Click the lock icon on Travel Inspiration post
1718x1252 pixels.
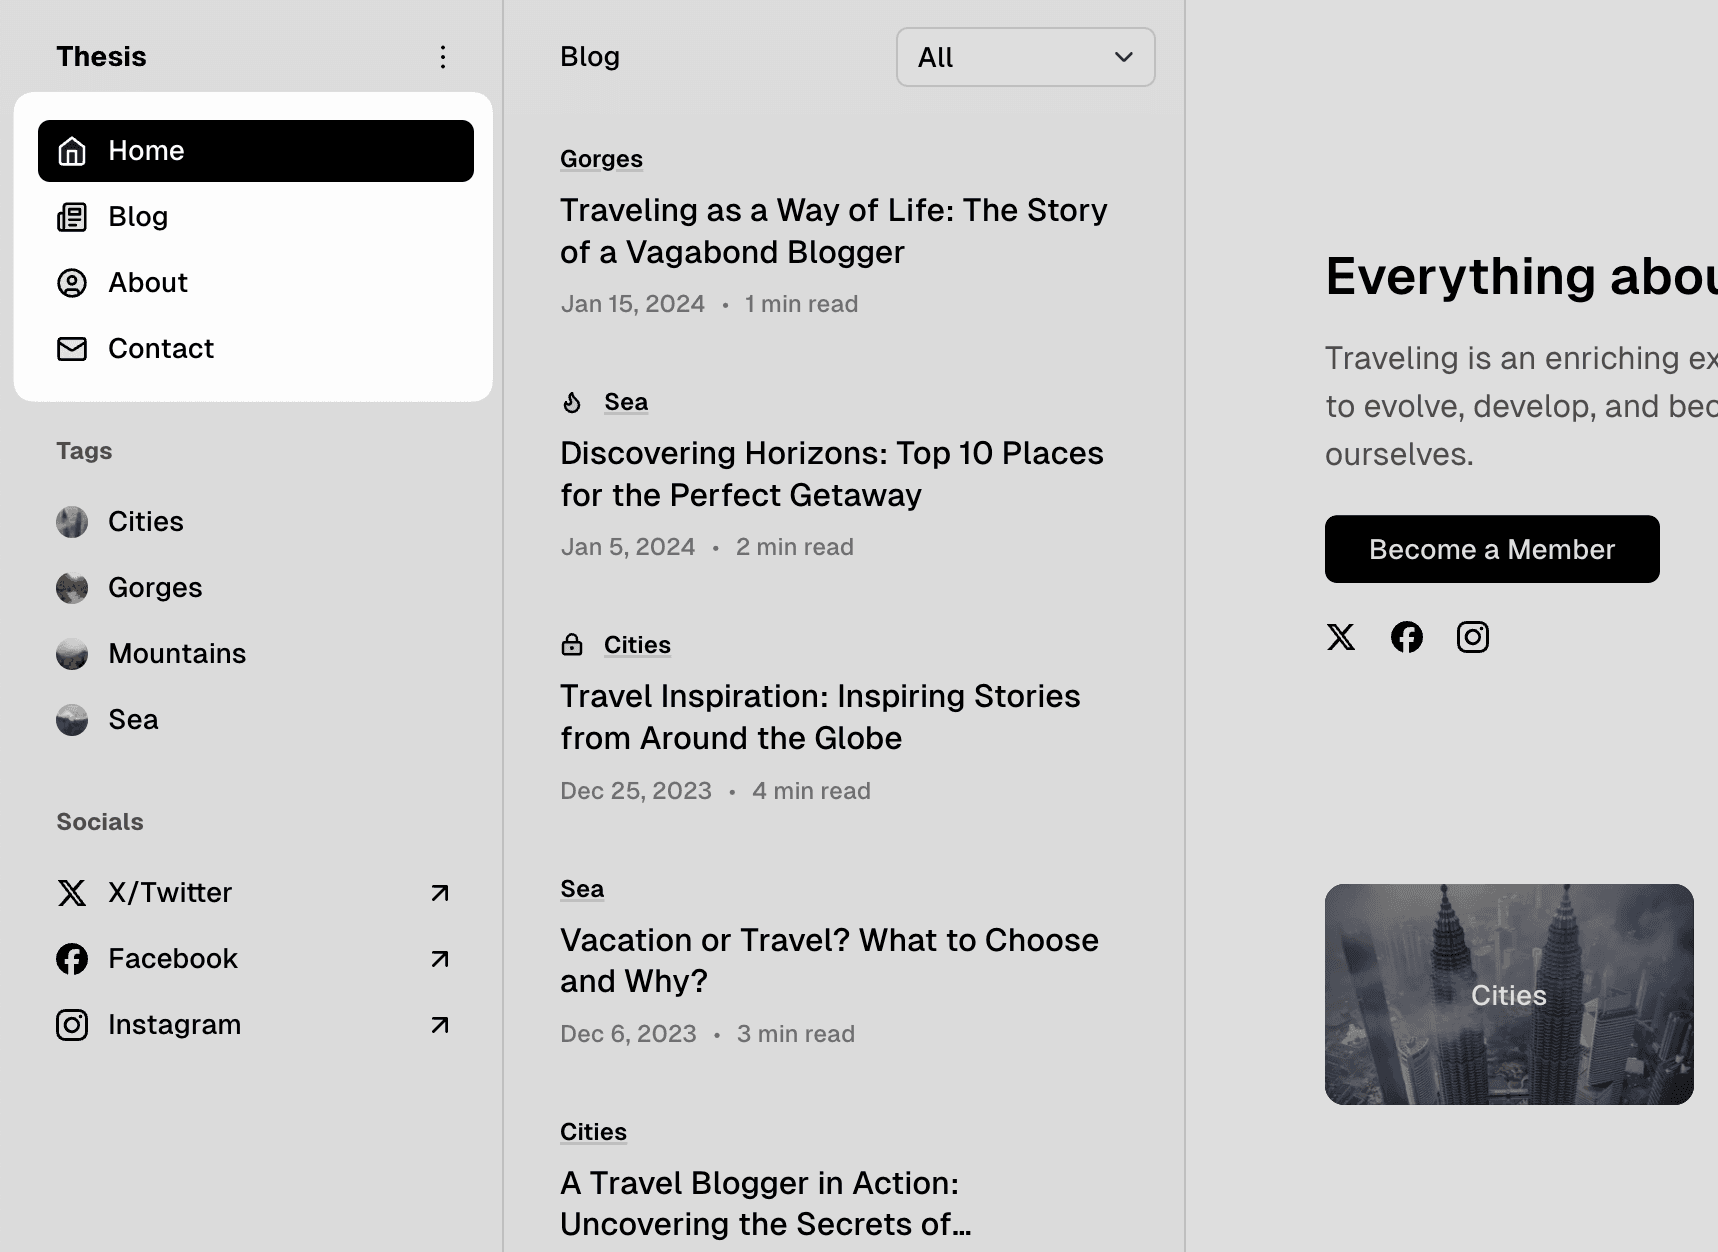pyautogui.click(x=572, y=645)
